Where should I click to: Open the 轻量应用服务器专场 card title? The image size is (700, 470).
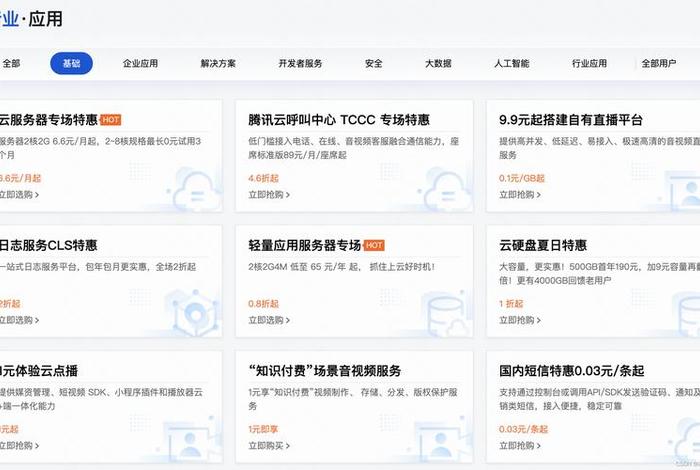click(305, 245)
